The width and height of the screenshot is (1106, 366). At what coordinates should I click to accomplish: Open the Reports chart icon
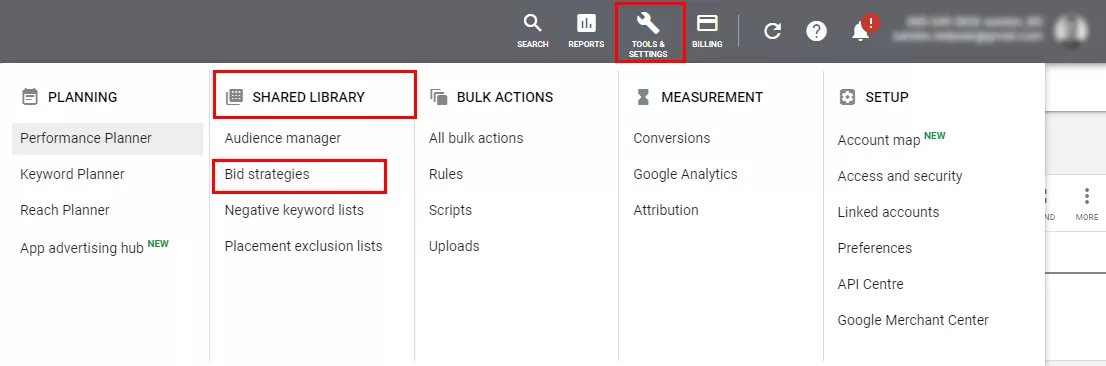(586, 24)
